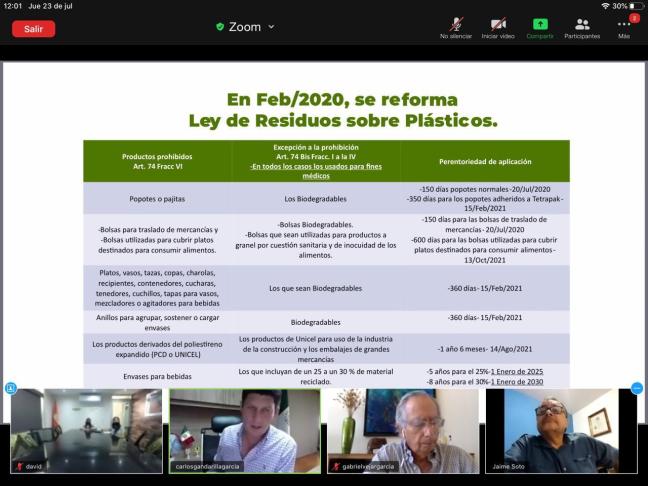Tap the green Compartir share icon

tap(540, 26)
